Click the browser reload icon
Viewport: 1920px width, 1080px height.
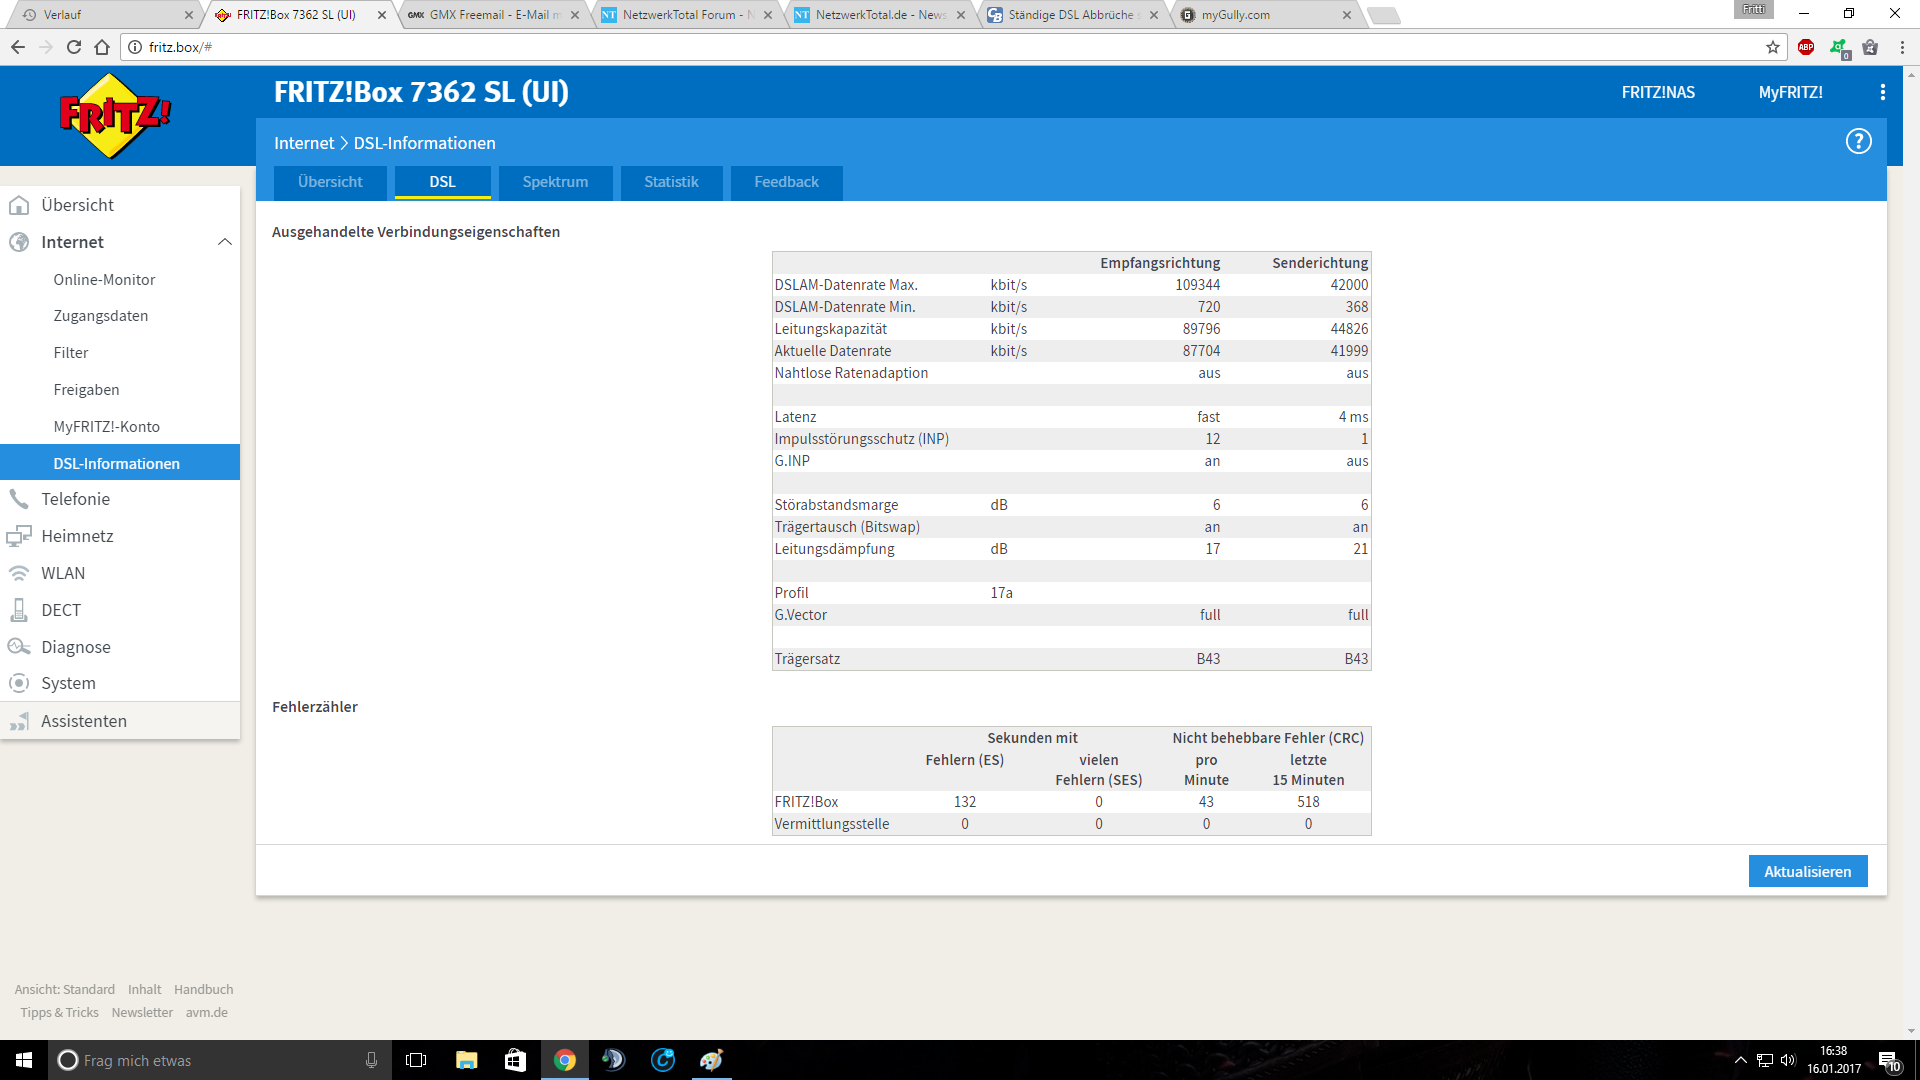click(x=74, y=47)
